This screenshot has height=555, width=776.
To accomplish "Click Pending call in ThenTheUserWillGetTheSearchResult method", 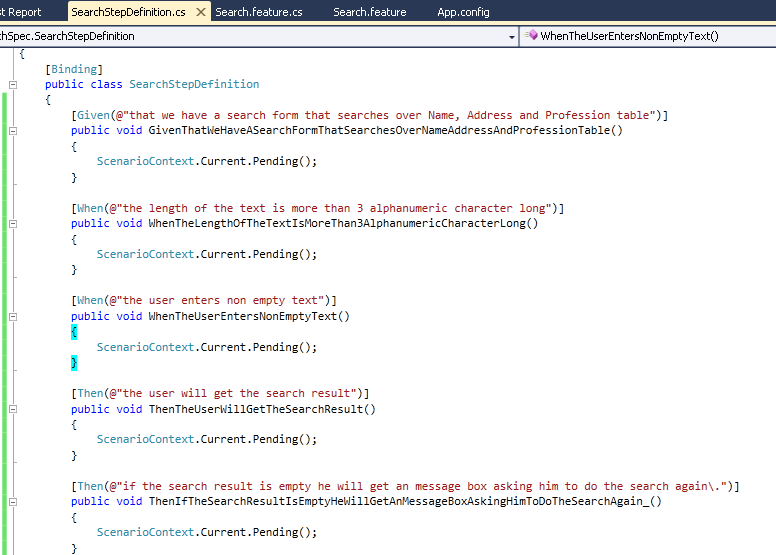I will [x=276, y=439].
